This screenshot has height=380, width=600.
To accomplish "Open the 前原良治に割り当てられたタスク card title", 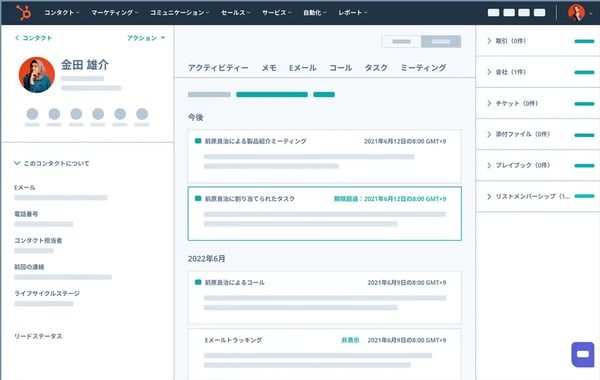I will tap(250, 199).
